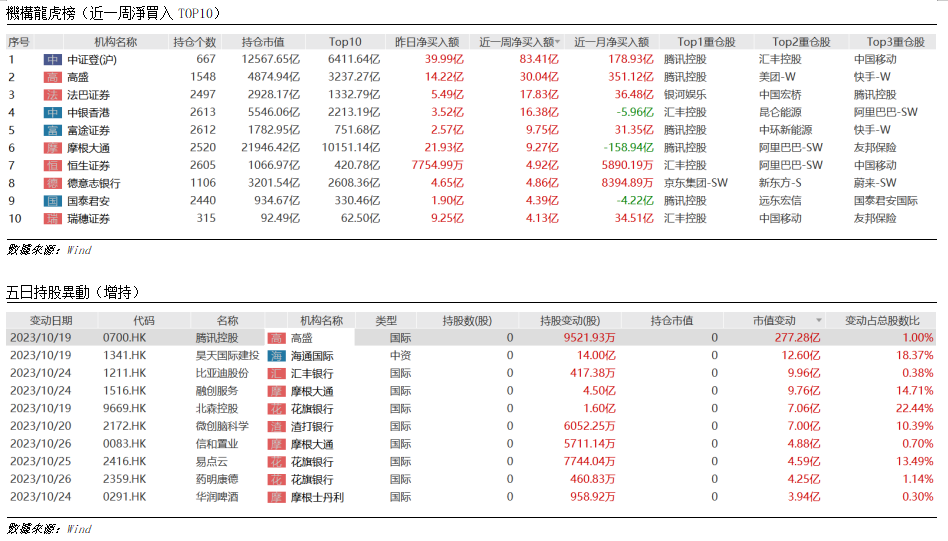Image resolution: width=948 pixels, height=541 pixels.
Task: Sort by 变动占总股数比 header
Action: tap(882, 321)
